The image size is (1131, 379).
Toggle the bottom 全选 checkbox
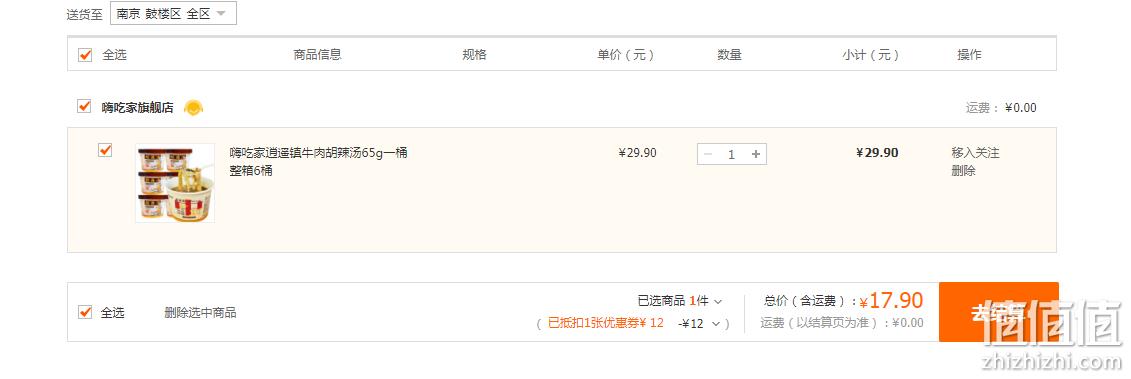click(x=85, y=313)
